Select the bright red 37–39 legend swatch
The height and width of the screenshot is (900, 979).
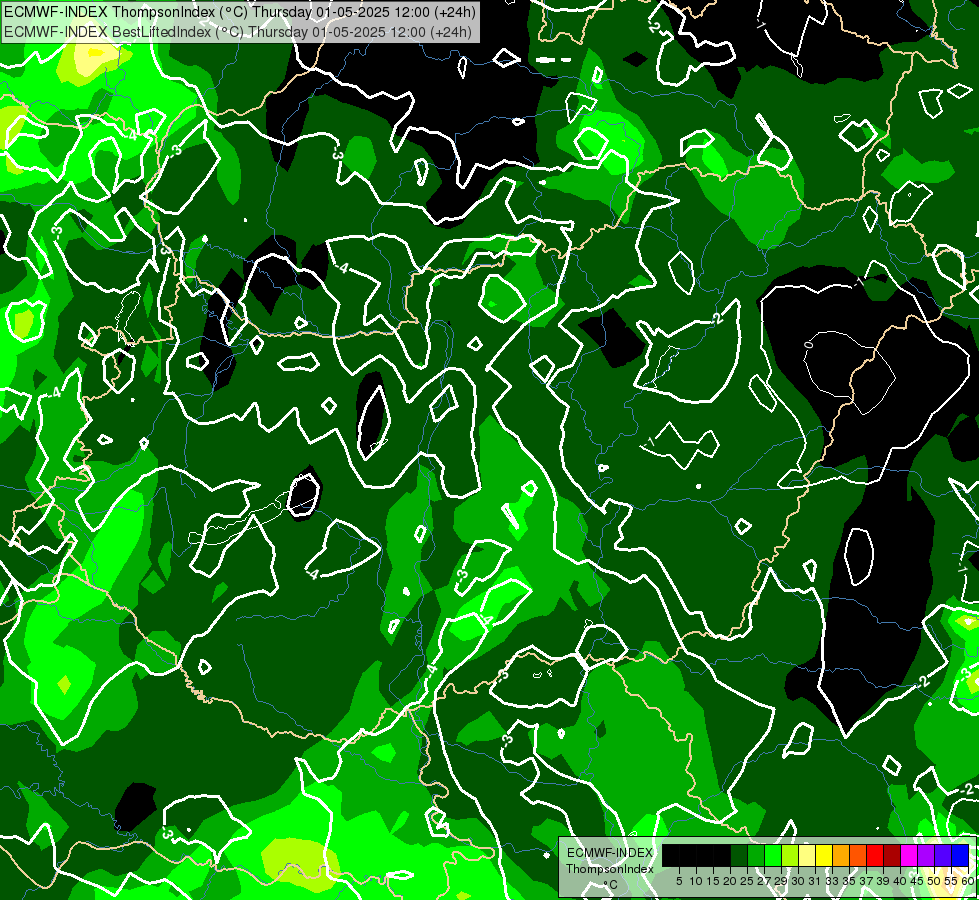[875, 855]
